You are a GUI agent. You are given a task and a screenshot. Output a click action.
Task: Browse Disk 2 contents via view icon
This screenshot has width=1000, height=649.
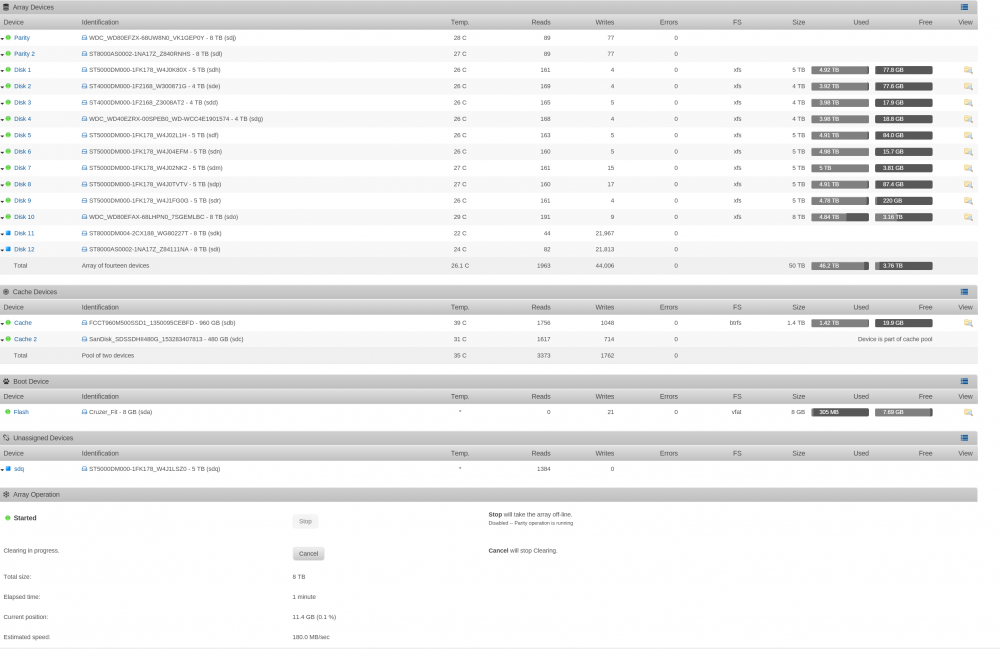tap(968, 86)
